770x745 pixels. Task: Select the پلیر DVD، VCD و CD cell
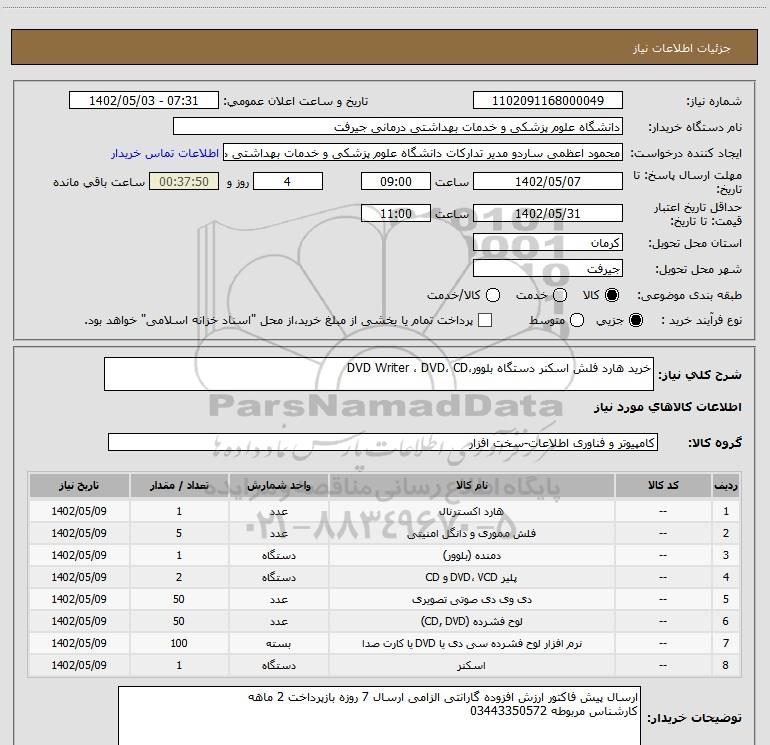pyautogui.click(x=471, y=577)
